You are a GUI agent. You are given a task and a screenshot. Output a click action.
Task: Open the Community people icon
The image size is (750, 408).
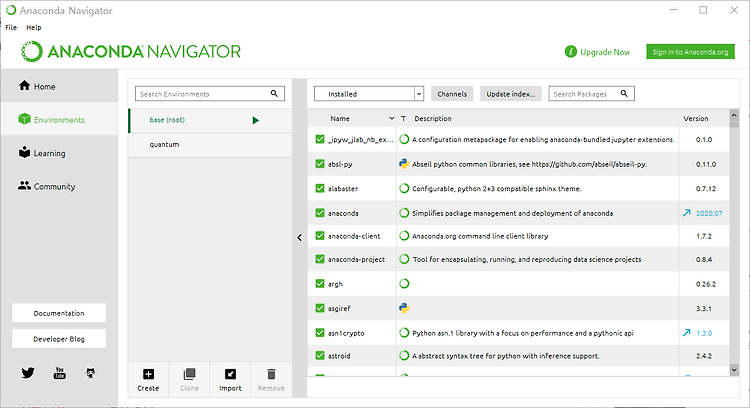24,186
